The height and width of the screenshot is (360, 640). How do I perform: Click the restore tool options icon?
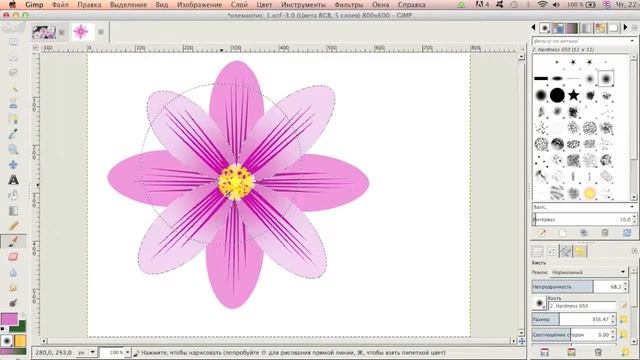(x=571, y=352)
